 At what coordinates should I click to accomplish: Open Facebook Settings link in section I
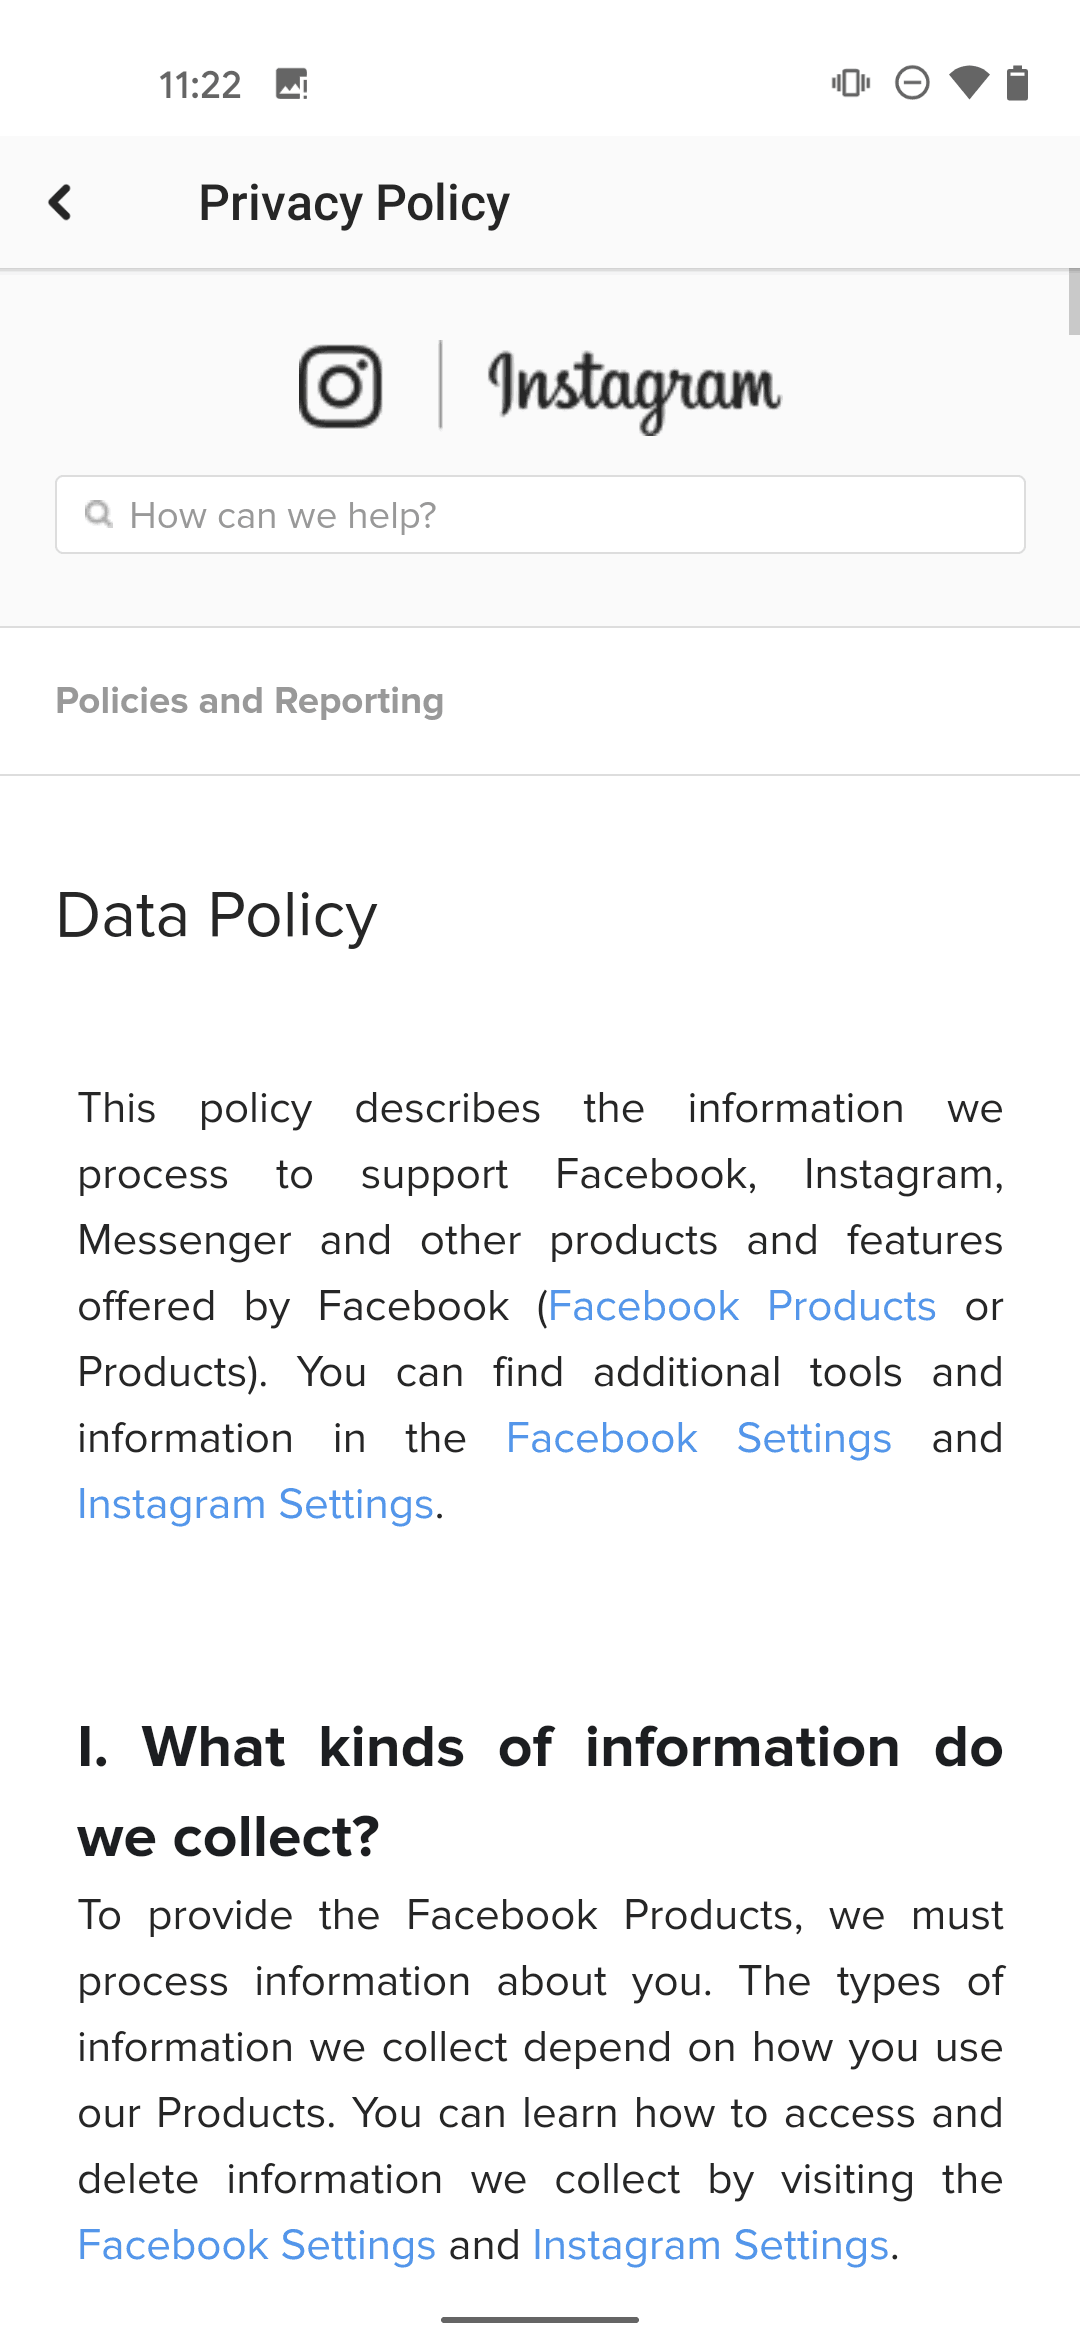point(257,2245)
